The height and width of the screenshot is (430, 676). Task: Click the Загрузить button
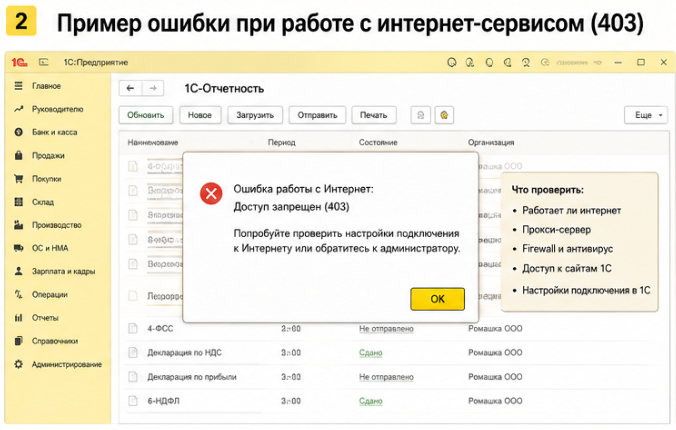(255, 115)
